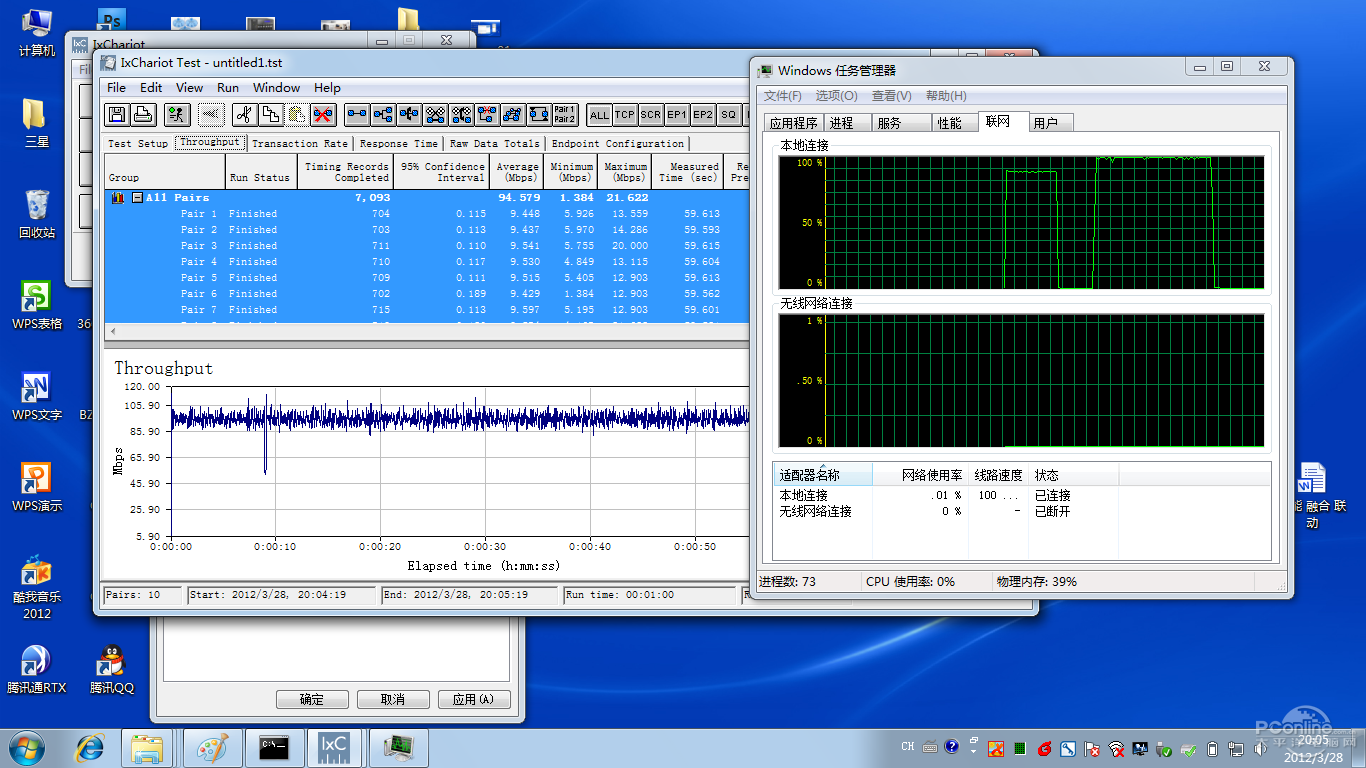Select 本地连接 adapter row
The image size is (1366, 768).
pyautogui.click(x=1022, y=495)
